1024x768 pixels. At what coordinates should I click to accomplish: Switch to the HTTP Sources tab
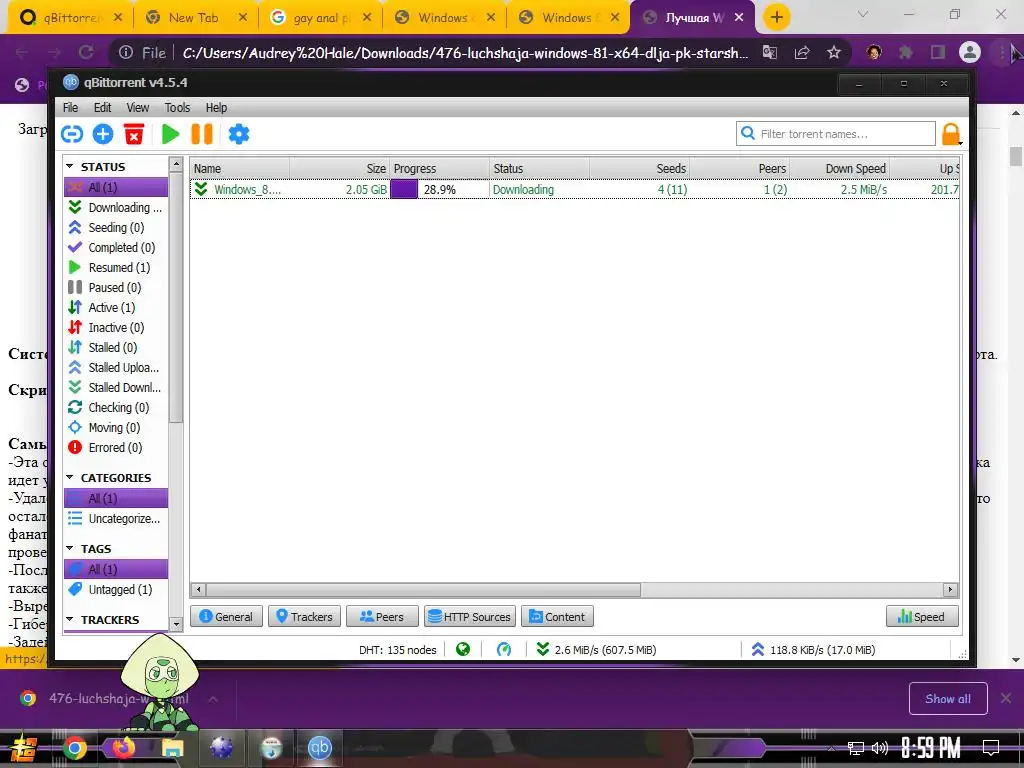[470, 616]
